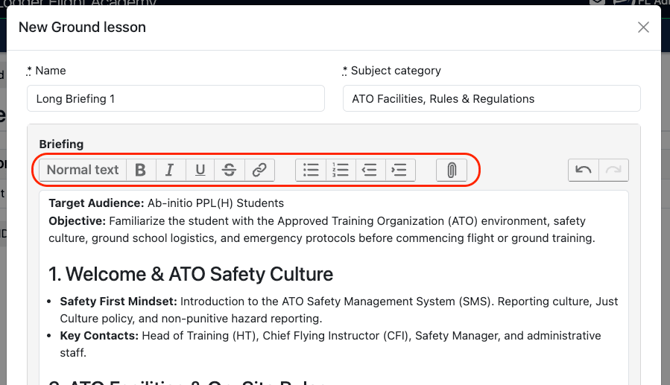Screen dimensions: 670x385
Task: Click the Key Contacts bullet text
Action: pyautogui.click(x=330, y=344)
